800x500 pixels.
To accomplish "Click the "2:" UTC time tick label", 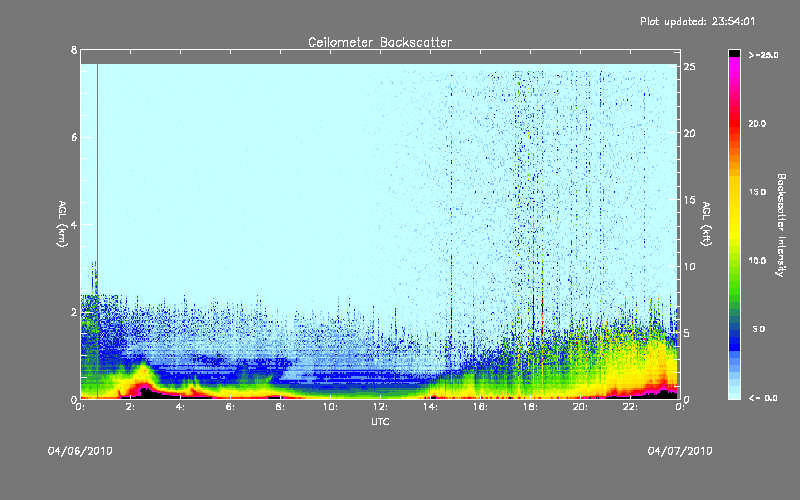I will (131, 407).
